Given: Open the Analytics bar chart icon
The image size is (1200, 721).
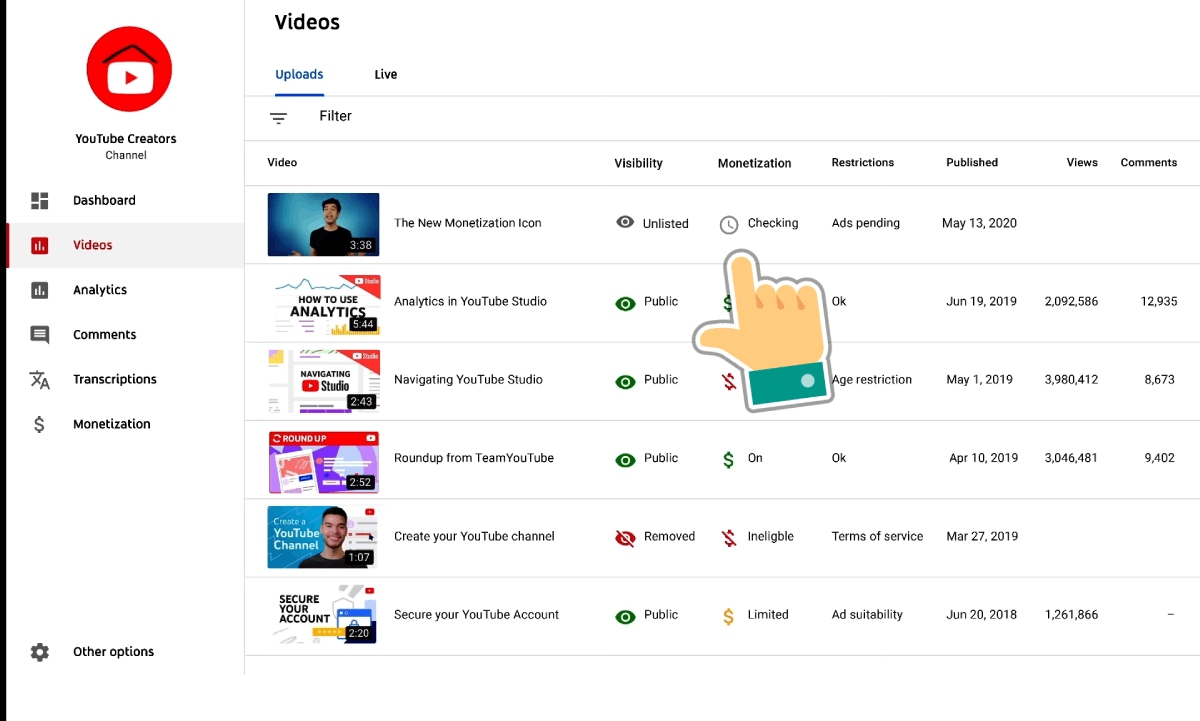Looking at the screenshot, I should (40, 290).
